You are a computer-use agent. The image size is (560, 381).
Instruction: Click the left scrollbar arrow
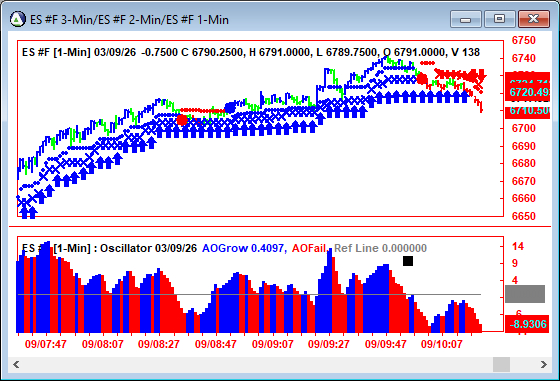16,365
